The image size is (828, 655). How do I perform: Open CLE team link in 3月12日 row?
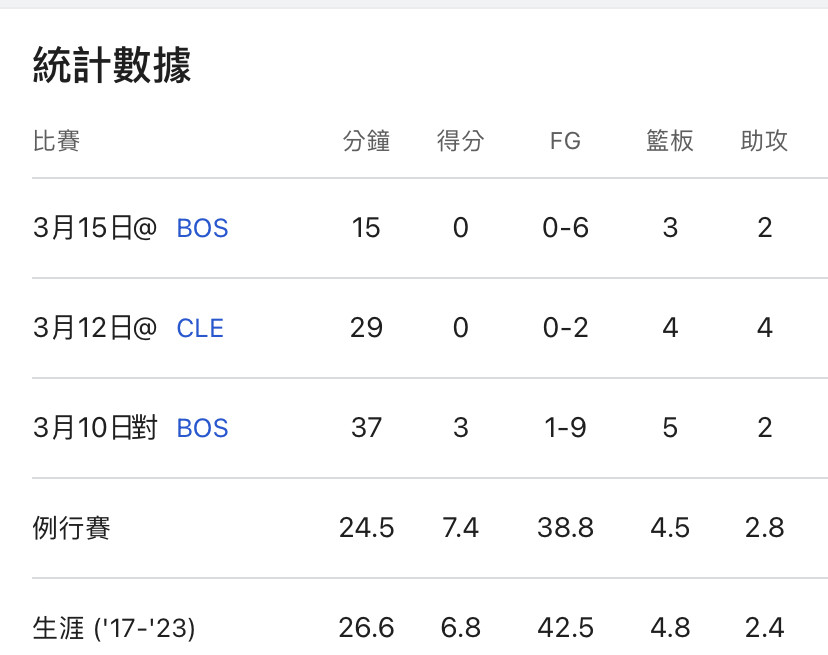200,328
